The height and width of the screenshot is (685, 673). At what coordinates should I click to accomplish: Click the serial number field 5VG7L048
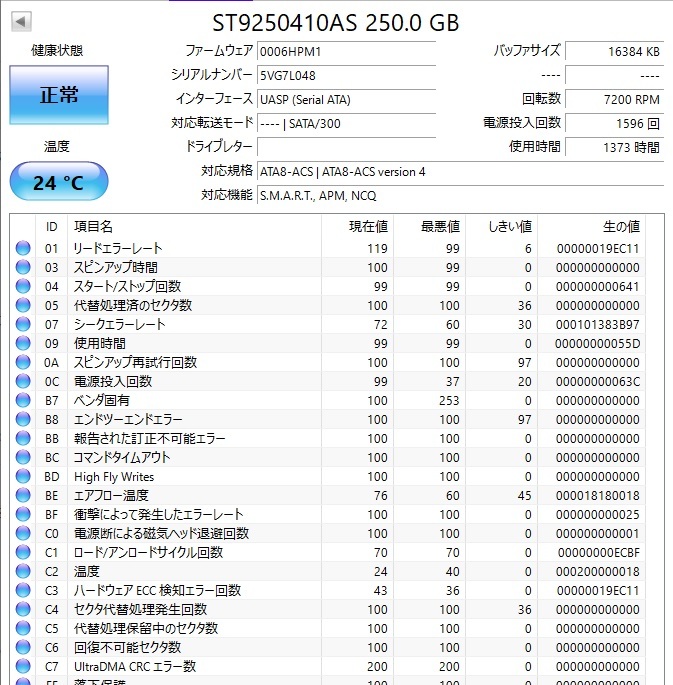[x=347, y=76]
